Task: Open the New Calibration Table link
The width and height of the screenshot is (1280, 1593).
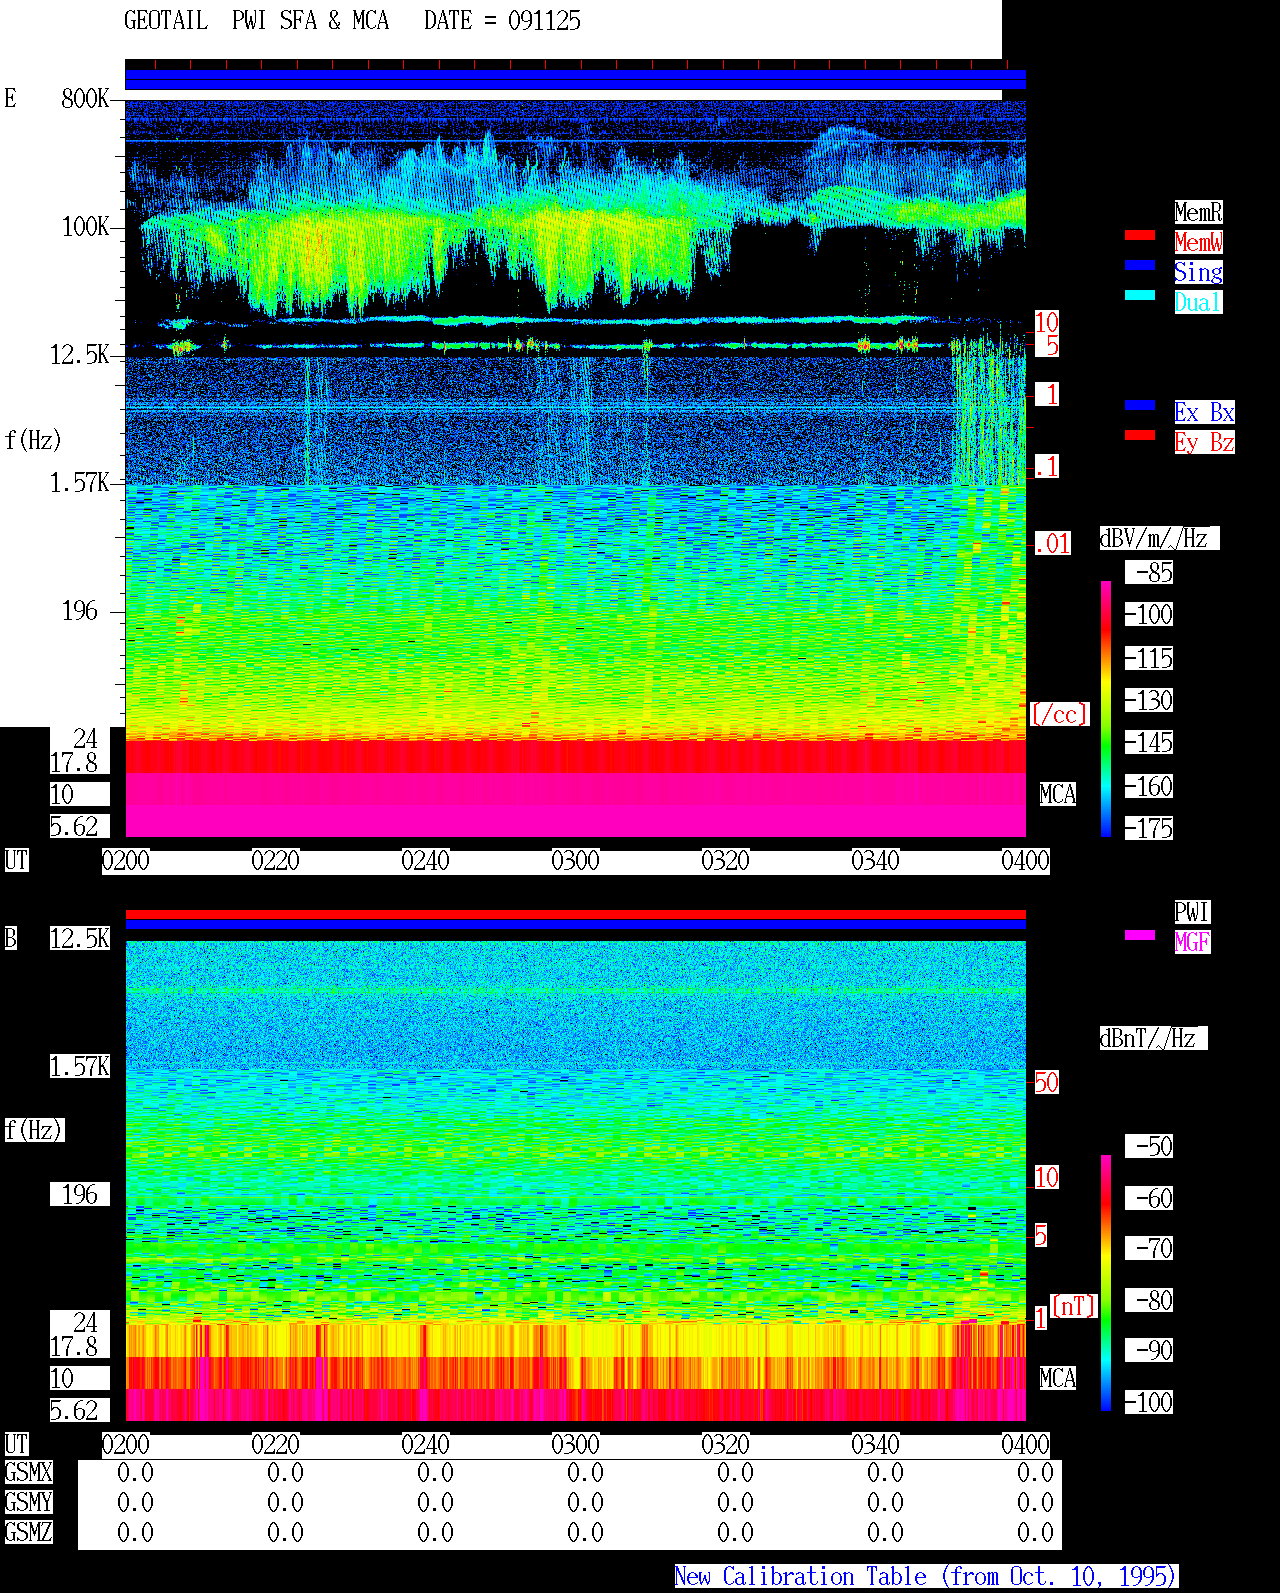Action: 926,1576
